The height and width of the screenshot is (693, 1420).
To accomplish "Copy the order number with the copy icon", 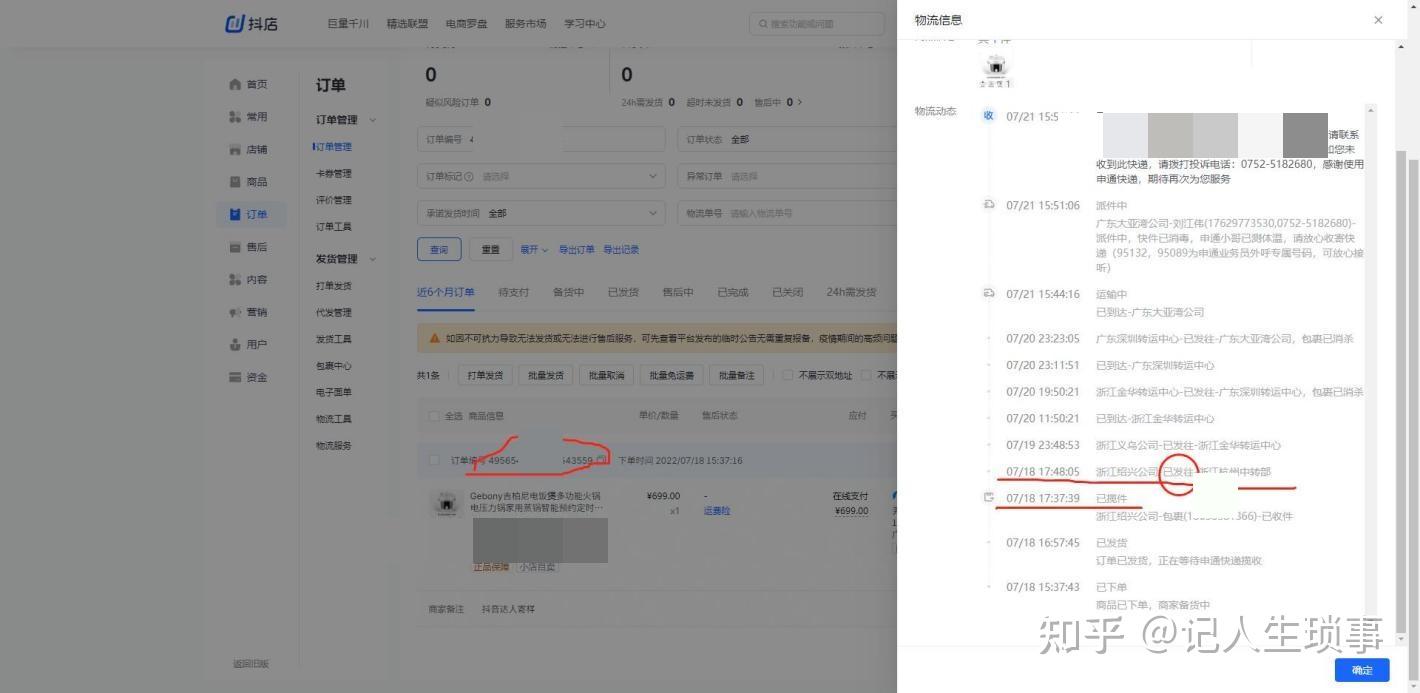I will [601, 460].
